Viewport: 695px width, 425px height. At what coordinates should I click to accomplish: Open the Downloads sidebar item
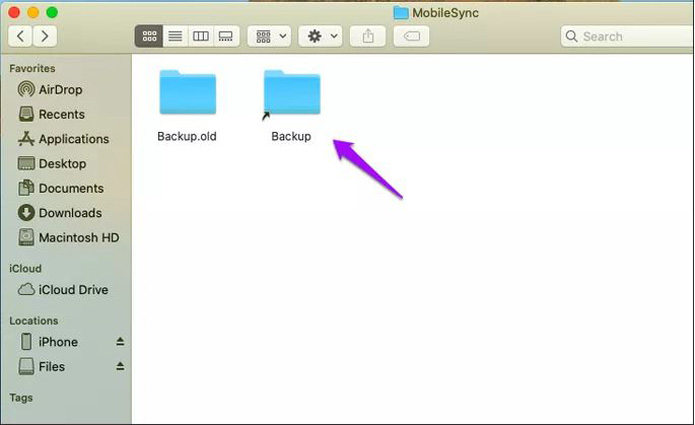click(70, 213)
